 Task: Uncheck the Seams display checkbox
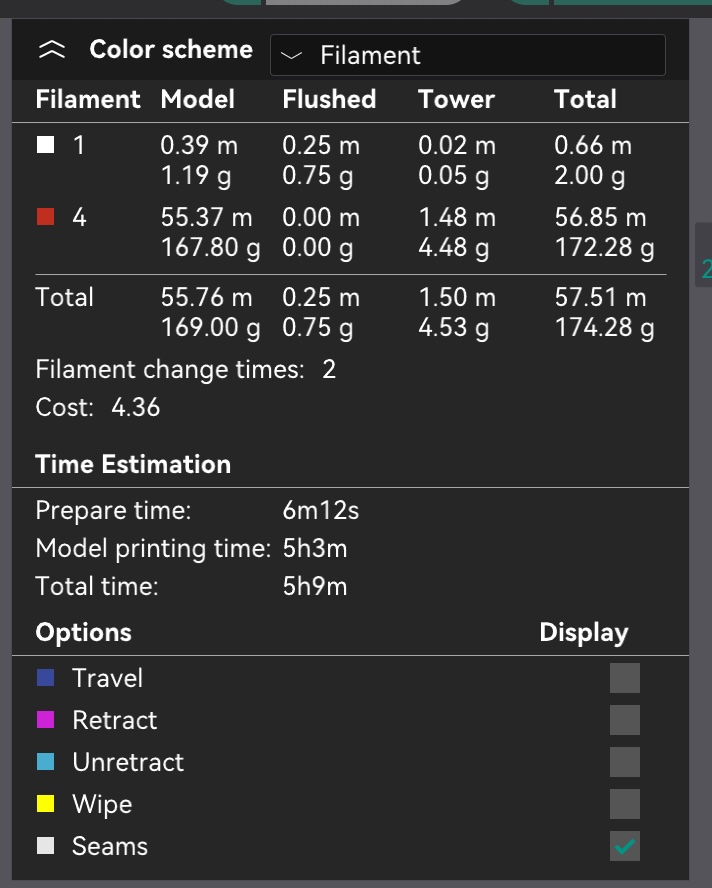click(x=625, y=846)
